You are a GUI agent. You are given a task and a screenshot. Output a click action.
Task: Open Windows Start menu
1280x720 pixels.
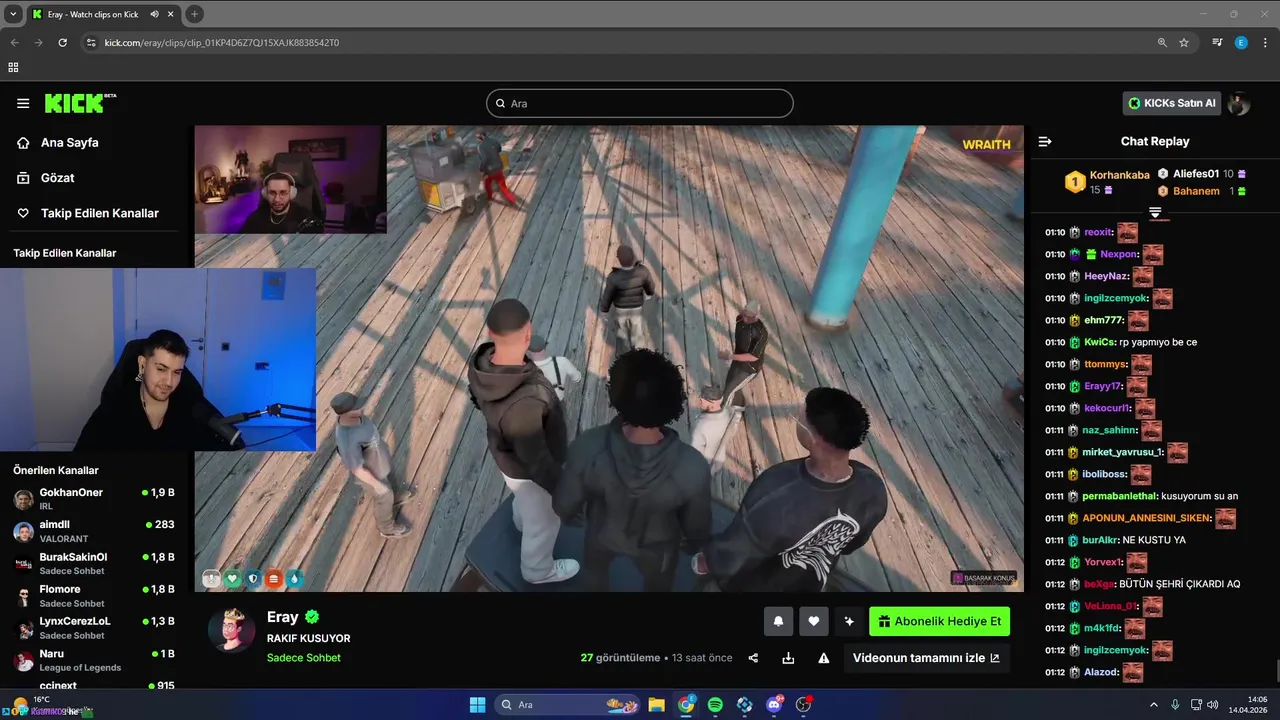pyautogui.click(x=477, y=705)
